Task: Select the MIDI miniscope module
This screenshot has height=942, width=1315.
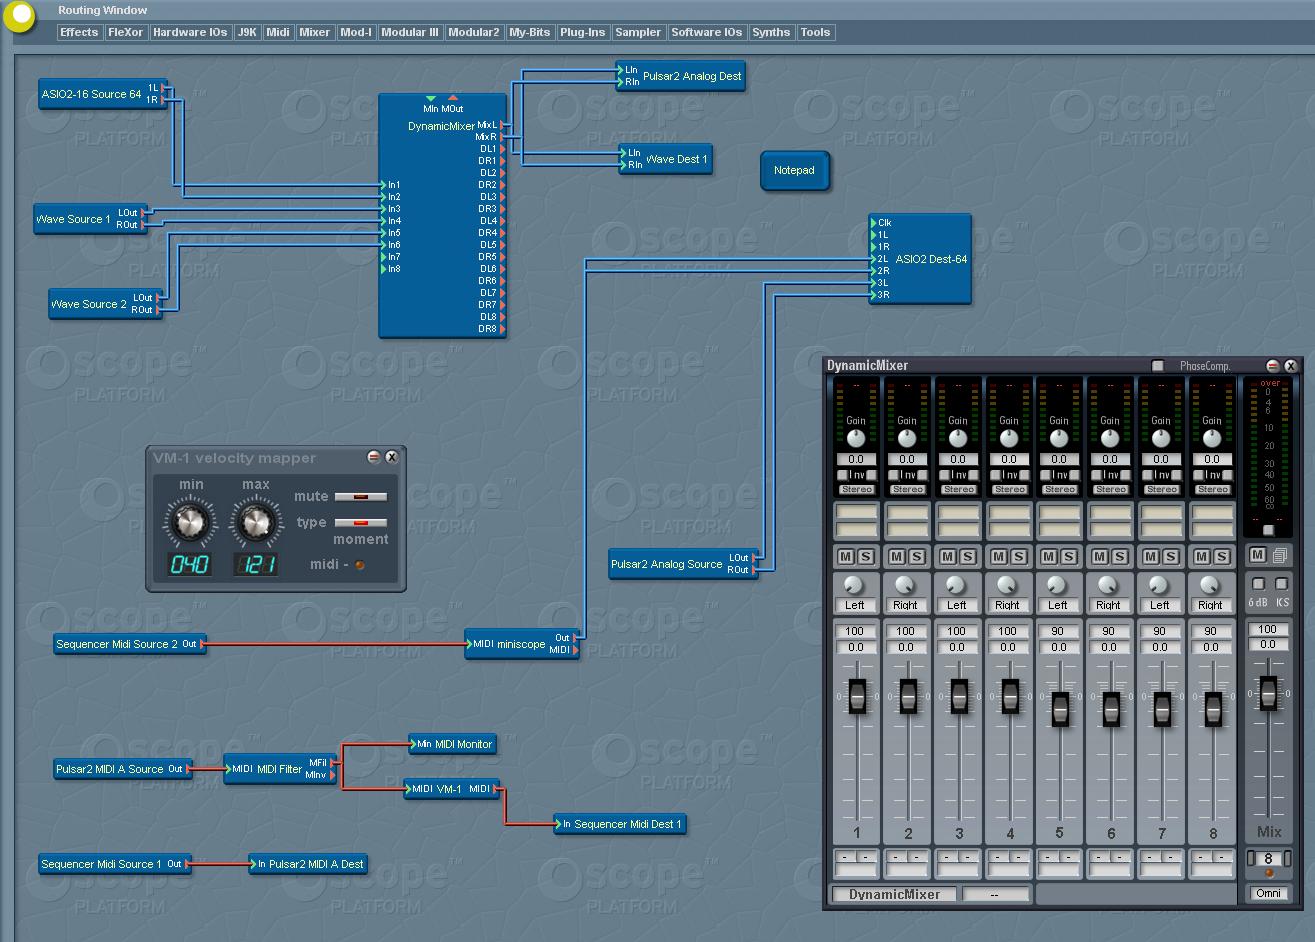Action: click(521, 644)
